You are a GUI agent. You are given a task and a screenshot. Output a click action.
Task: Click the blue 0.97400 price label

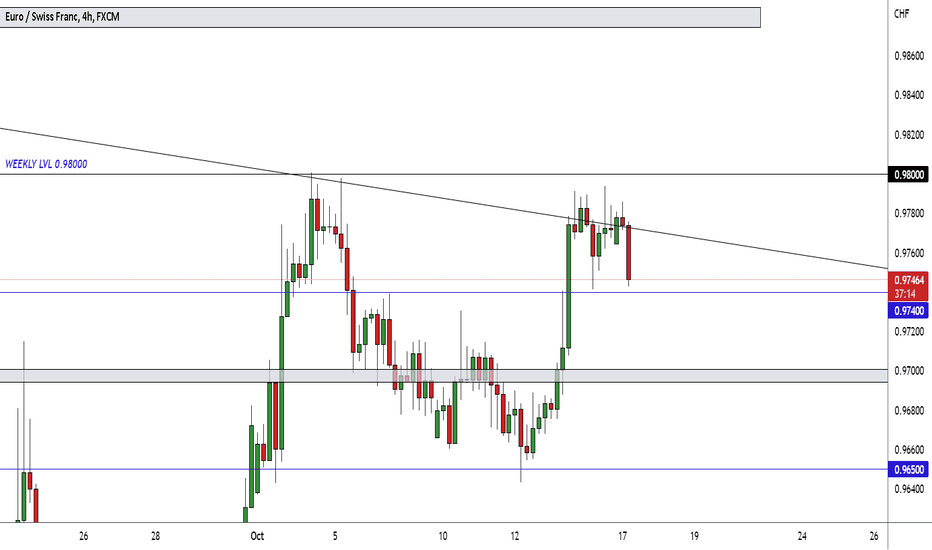click(909, 310)
